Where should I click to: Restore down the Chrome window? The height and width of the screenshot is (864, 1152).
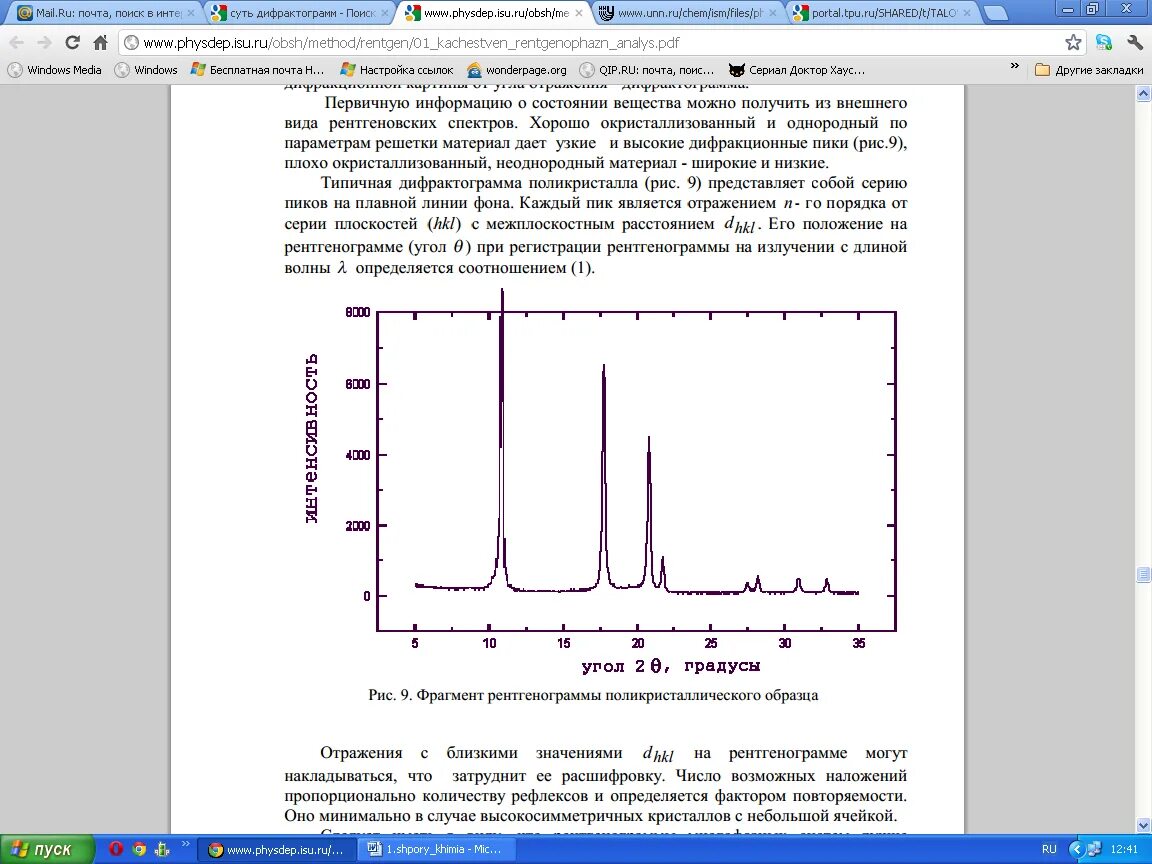tap(1092, 9)
